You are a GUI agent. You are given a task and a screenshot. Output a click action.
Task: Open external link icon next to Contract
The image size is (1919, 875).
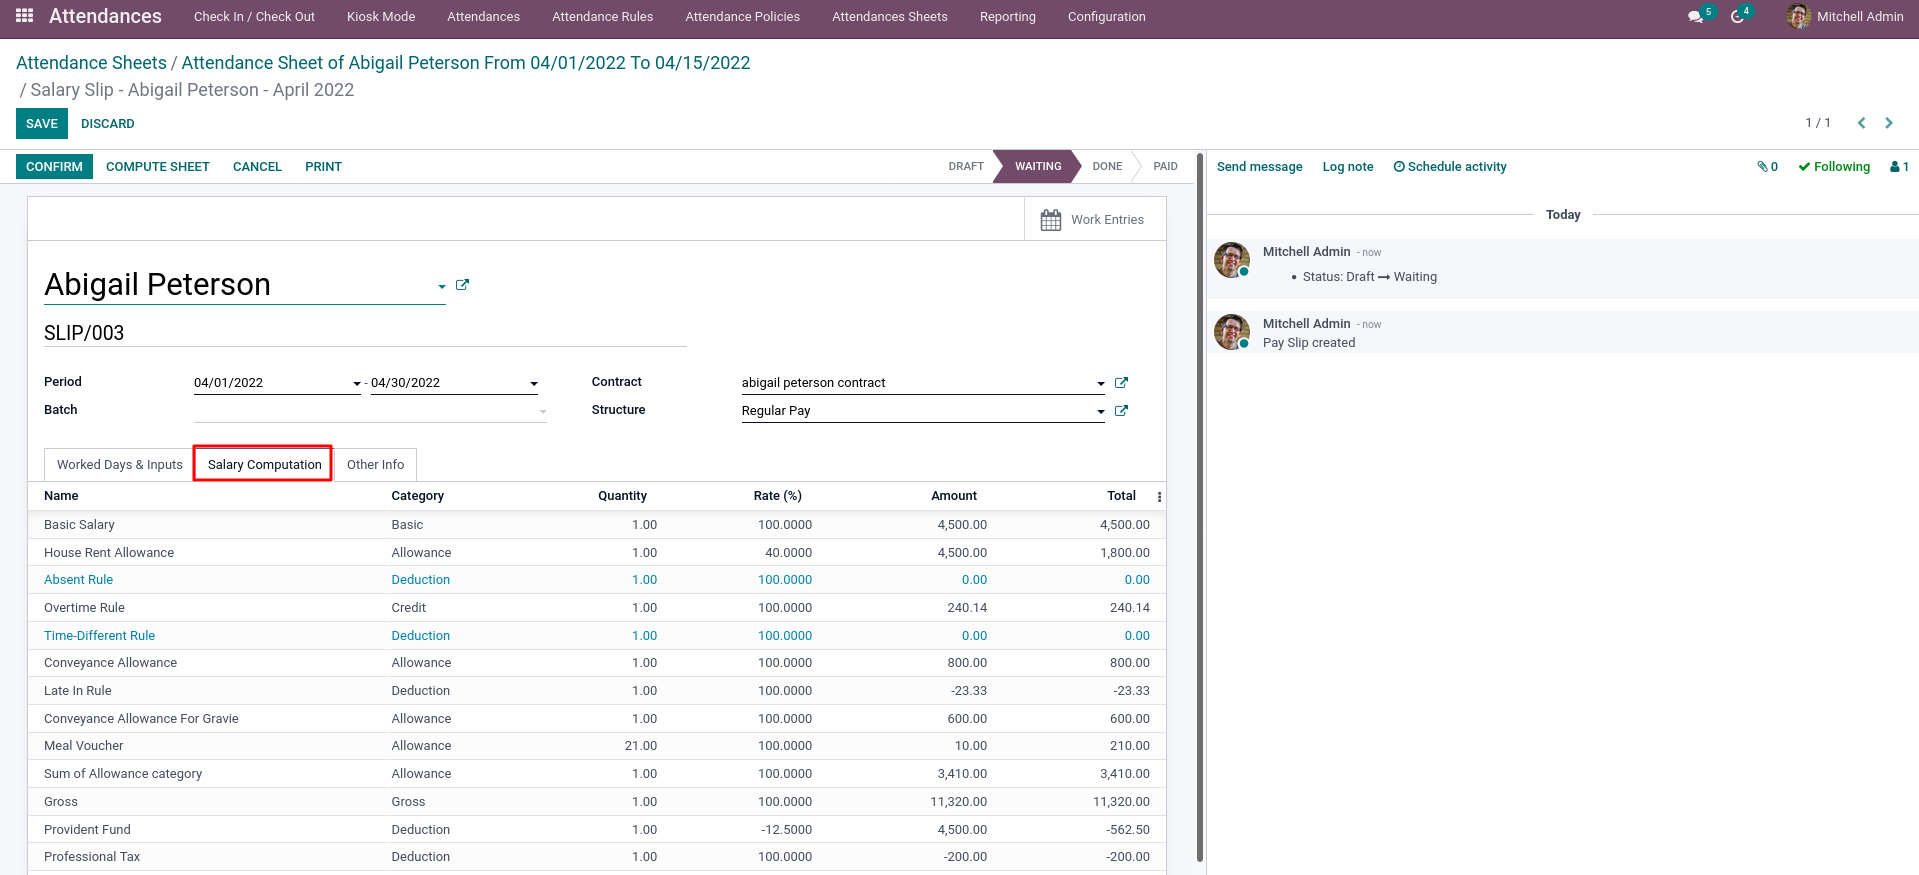coord(1121,383)
